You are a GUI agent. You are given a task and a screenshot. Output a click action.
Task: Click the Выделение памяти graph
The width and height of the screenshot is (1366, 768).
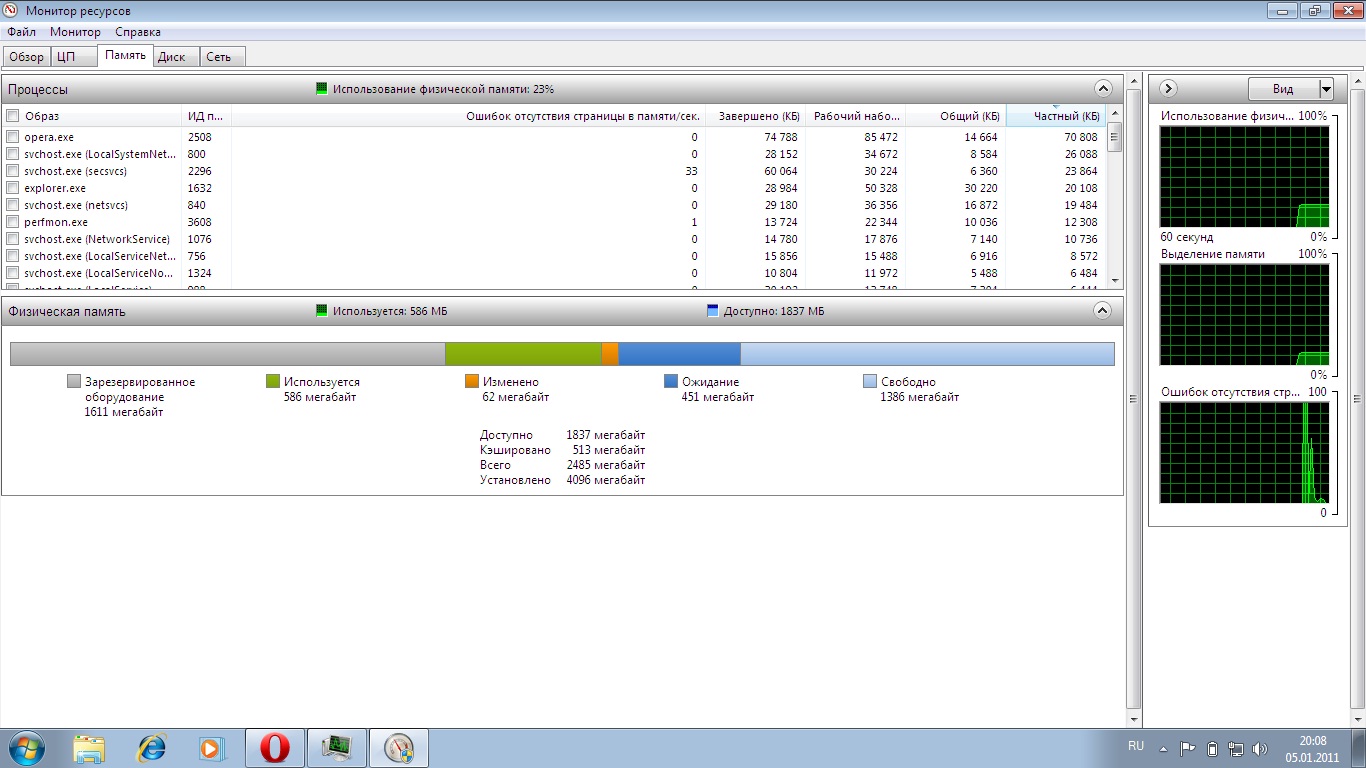tap(1244, 315)
